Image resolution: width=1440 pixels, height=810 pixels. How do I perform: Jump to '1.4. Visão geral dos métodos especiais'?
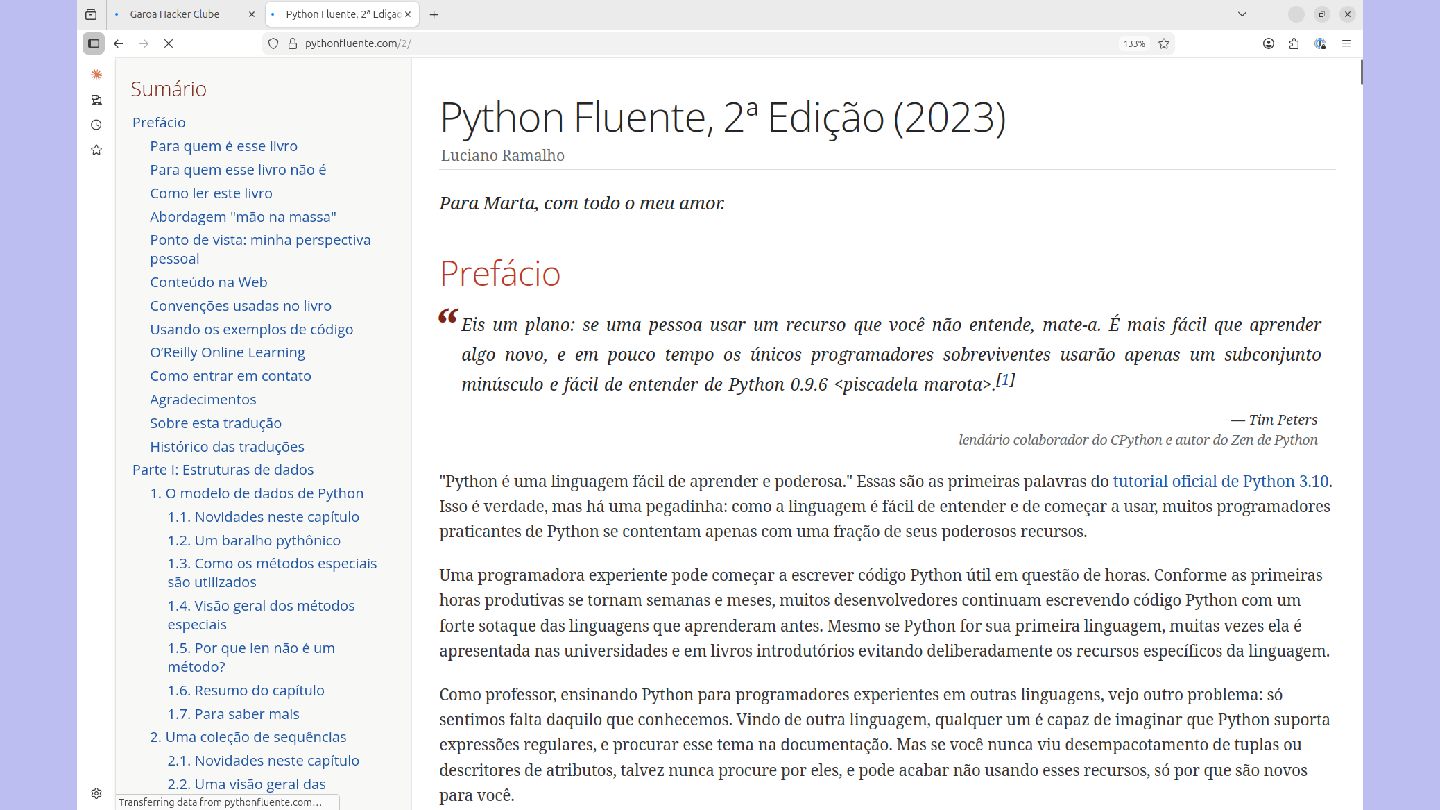(261, 615)
